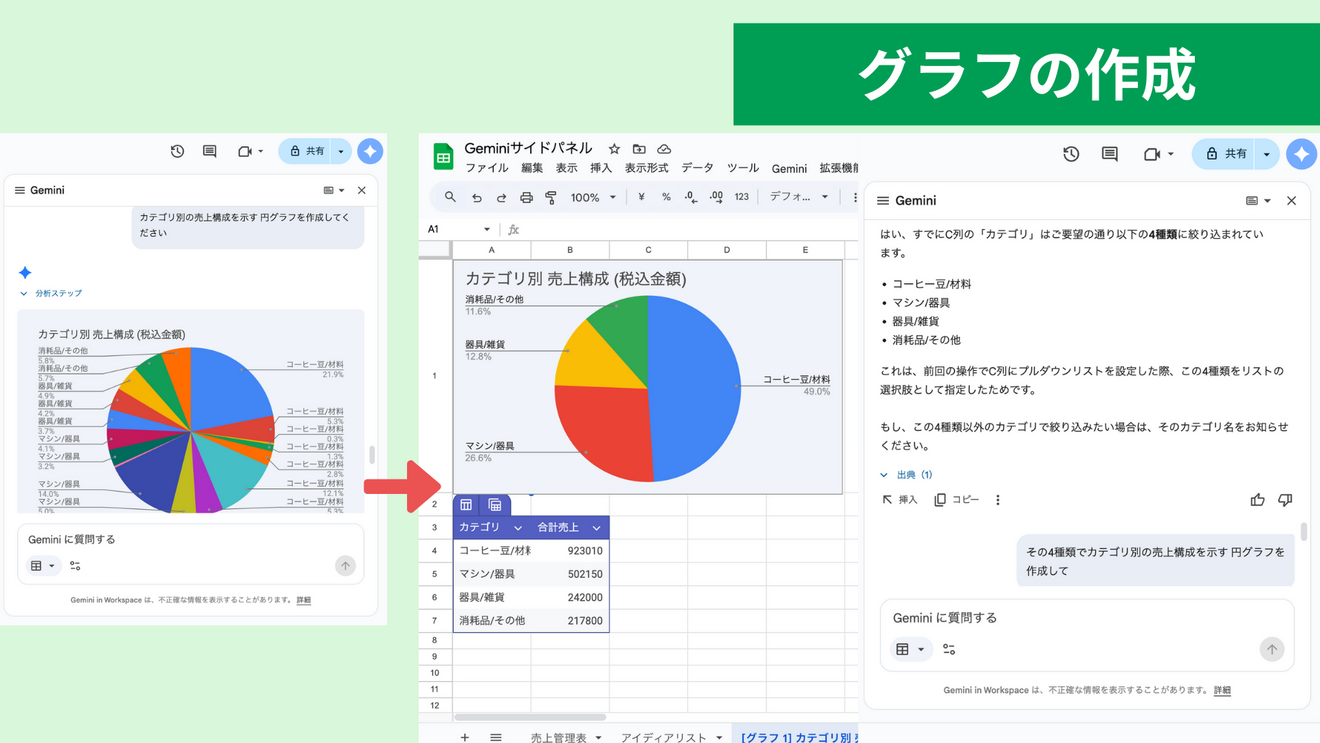
Task: Switch to the アイディアリスト sheet tab
Action: click(671, 737)
